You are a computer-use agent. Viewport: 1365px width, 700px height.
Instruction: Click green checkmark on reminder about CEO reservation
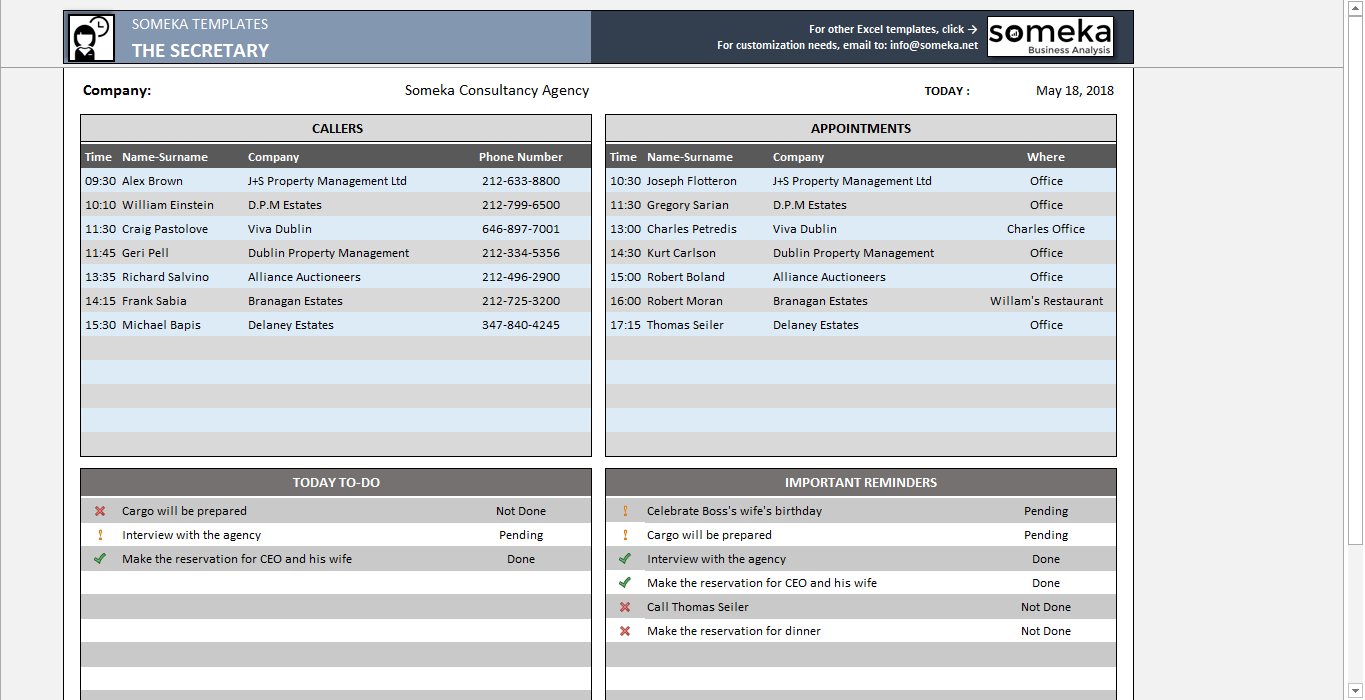coord(625,582)
